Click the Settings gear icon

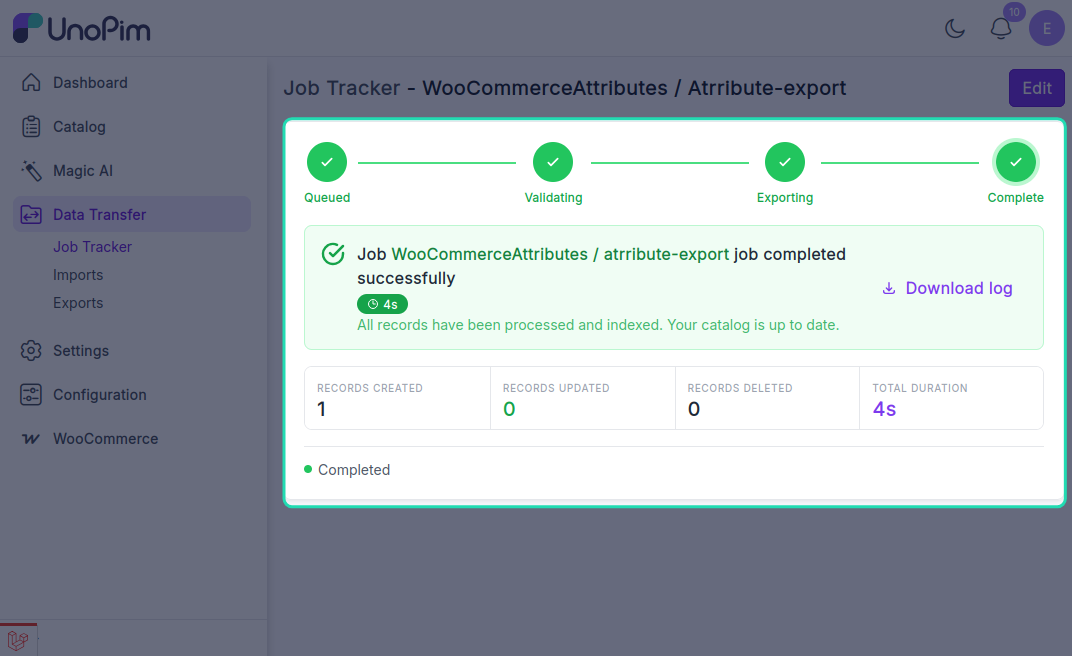[x=31, y=351]
